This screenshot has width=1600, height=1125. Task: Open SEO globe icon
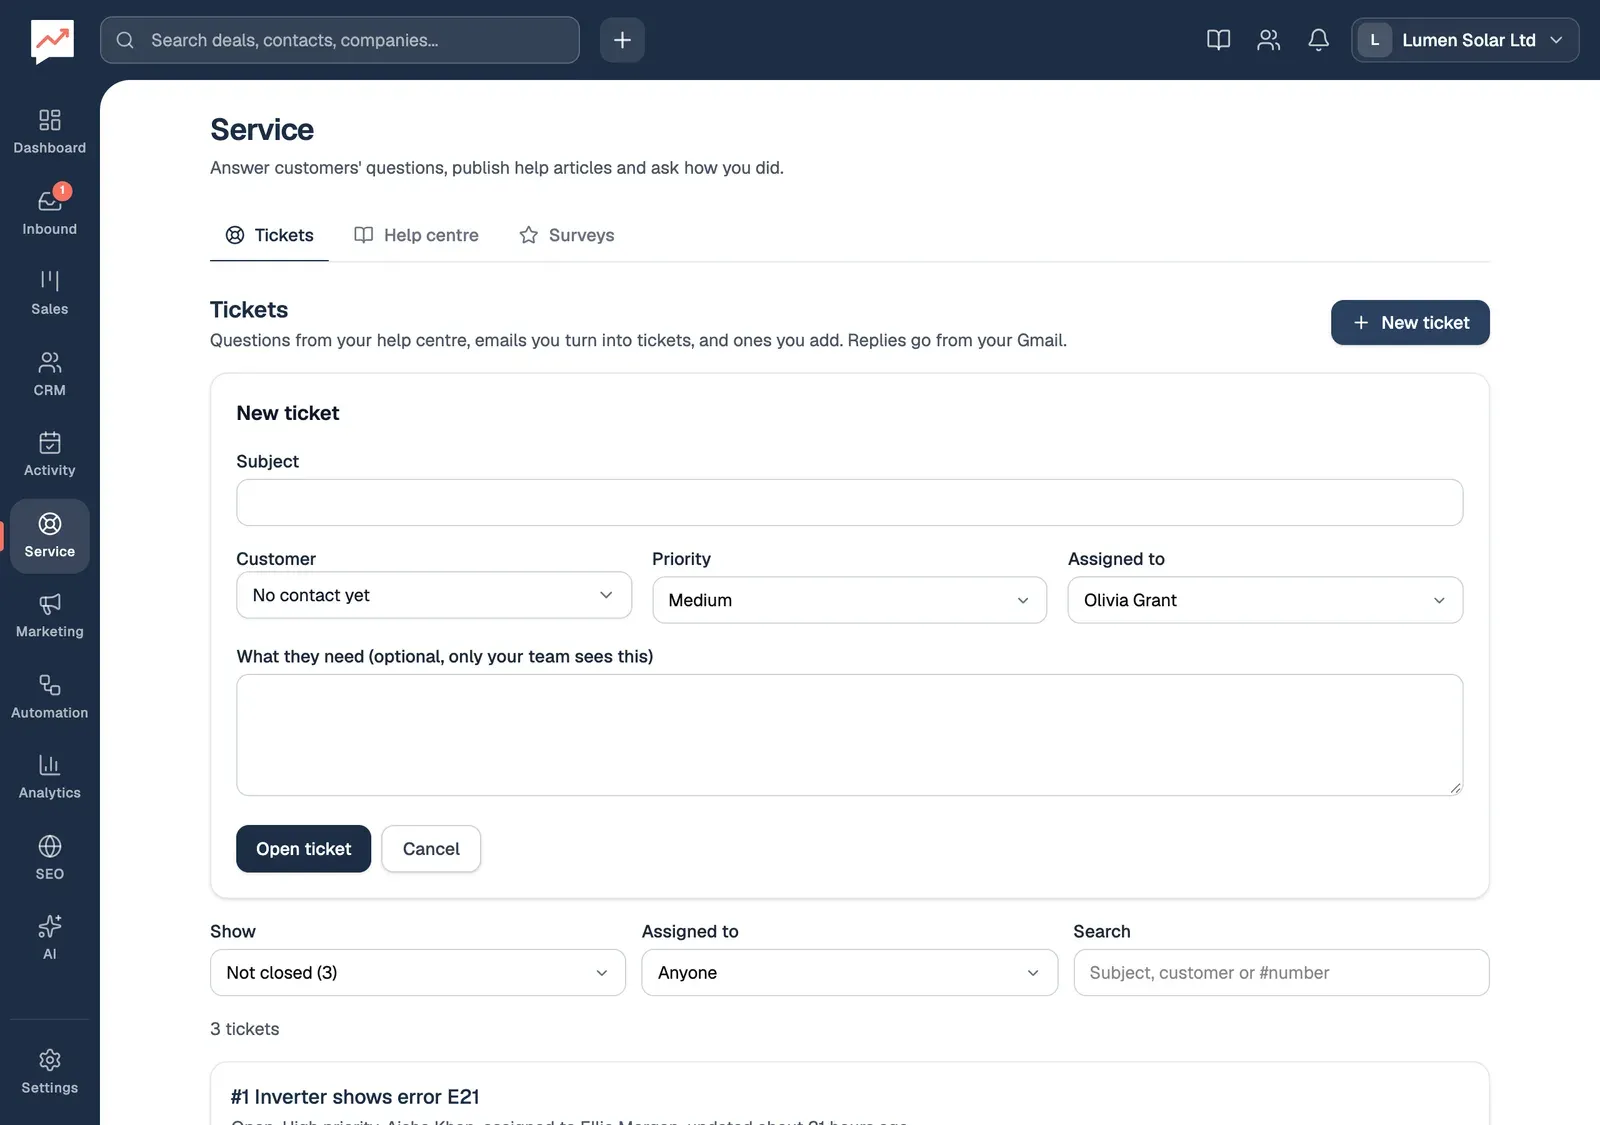[x=49, y=858]
